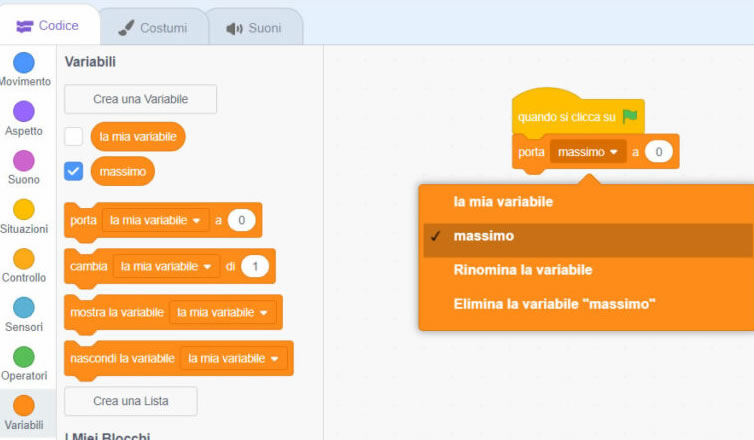
Task: Open variable dropdown in 'mostra la variabile' block
Action: 223,313
